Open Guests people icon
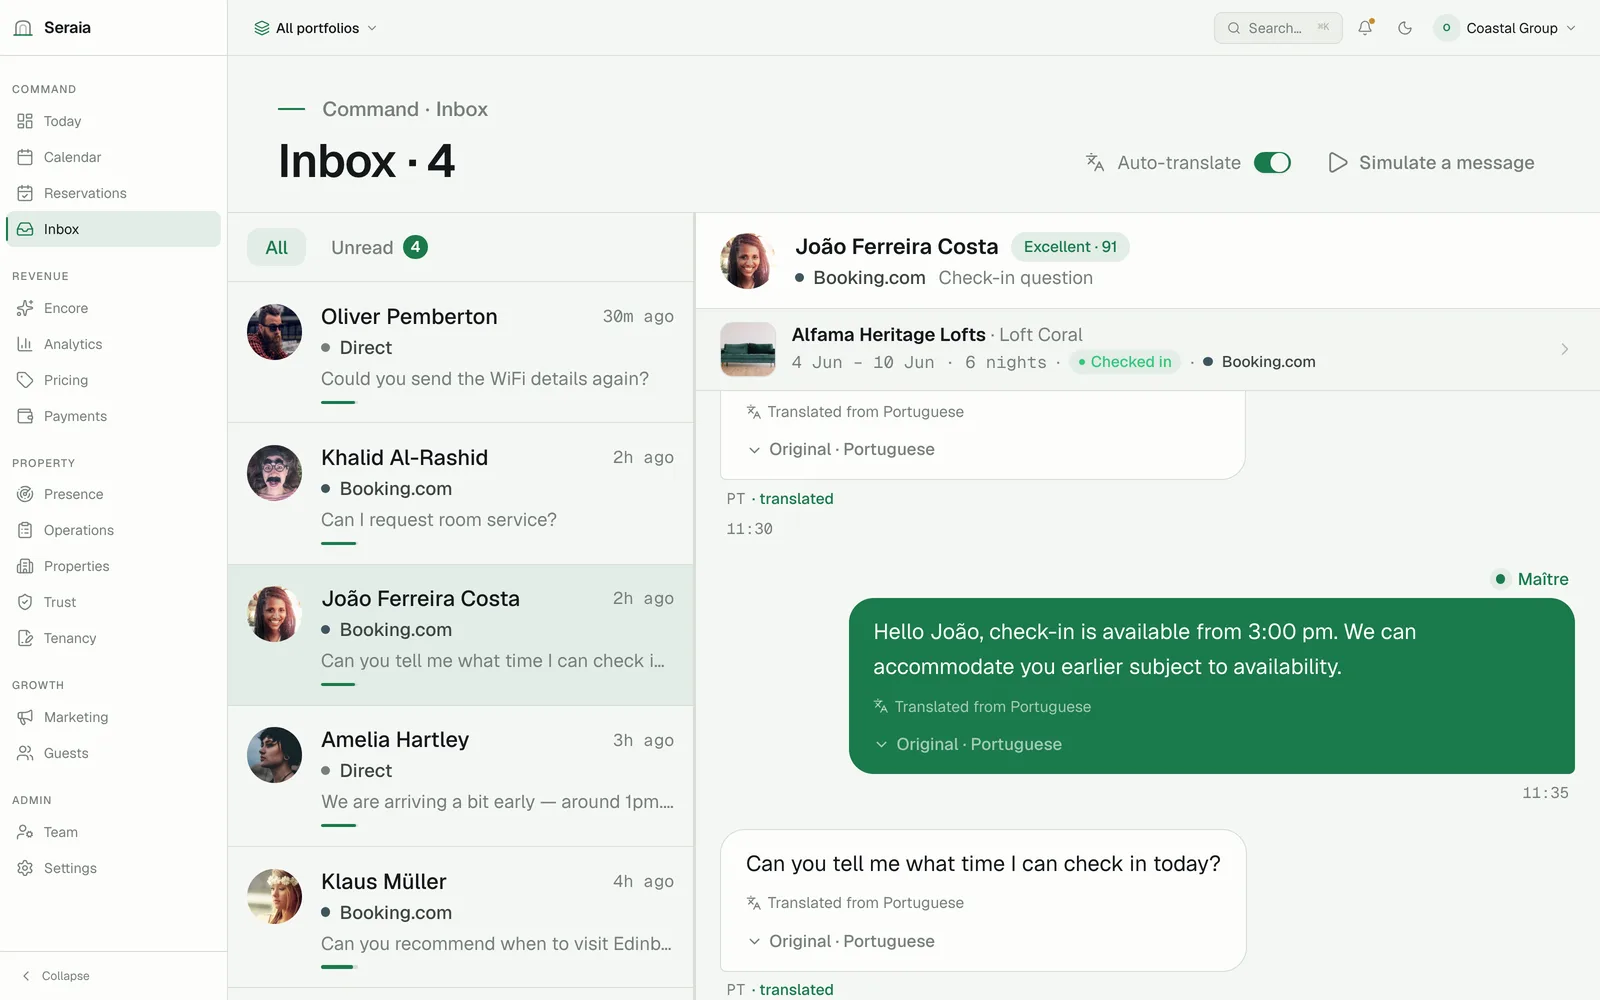The image size is (1600, 1000). point(25,753)
